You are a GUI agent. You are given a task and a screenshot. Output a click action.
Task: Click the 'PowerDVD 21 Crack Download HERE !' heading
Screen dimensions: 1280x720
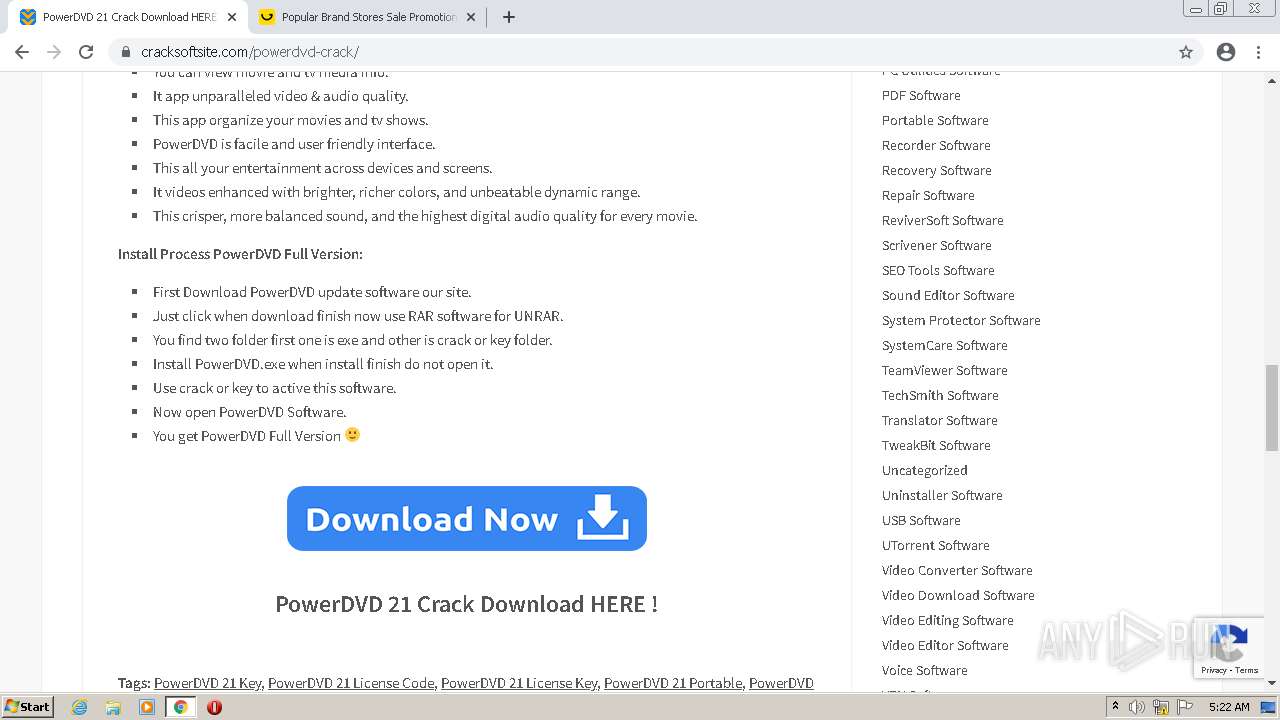tap(467, 604)
